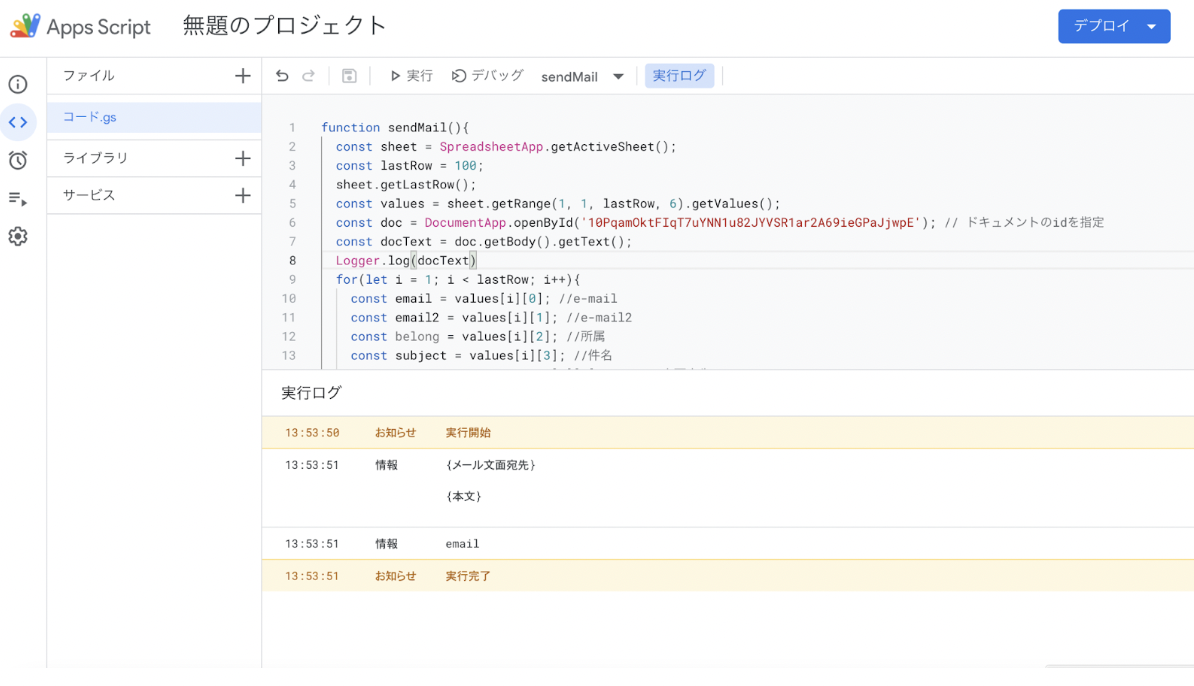
Task: Add a service with plus icon
Action: [242, 196]
